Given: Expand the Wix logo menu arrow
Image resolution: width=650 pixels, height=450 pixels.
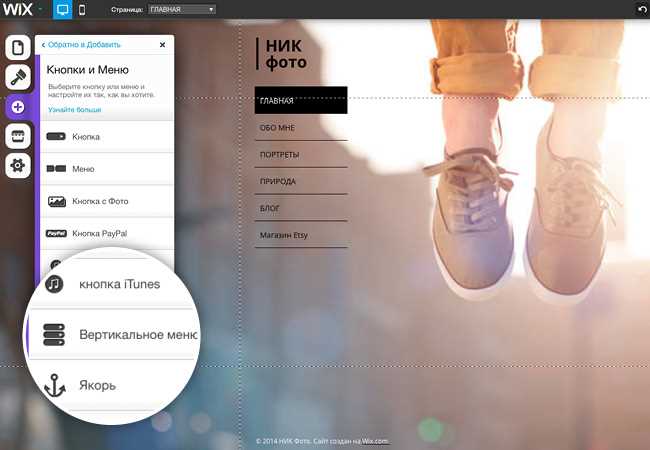Looking at the screenshot, I should [x=40, y=9].
